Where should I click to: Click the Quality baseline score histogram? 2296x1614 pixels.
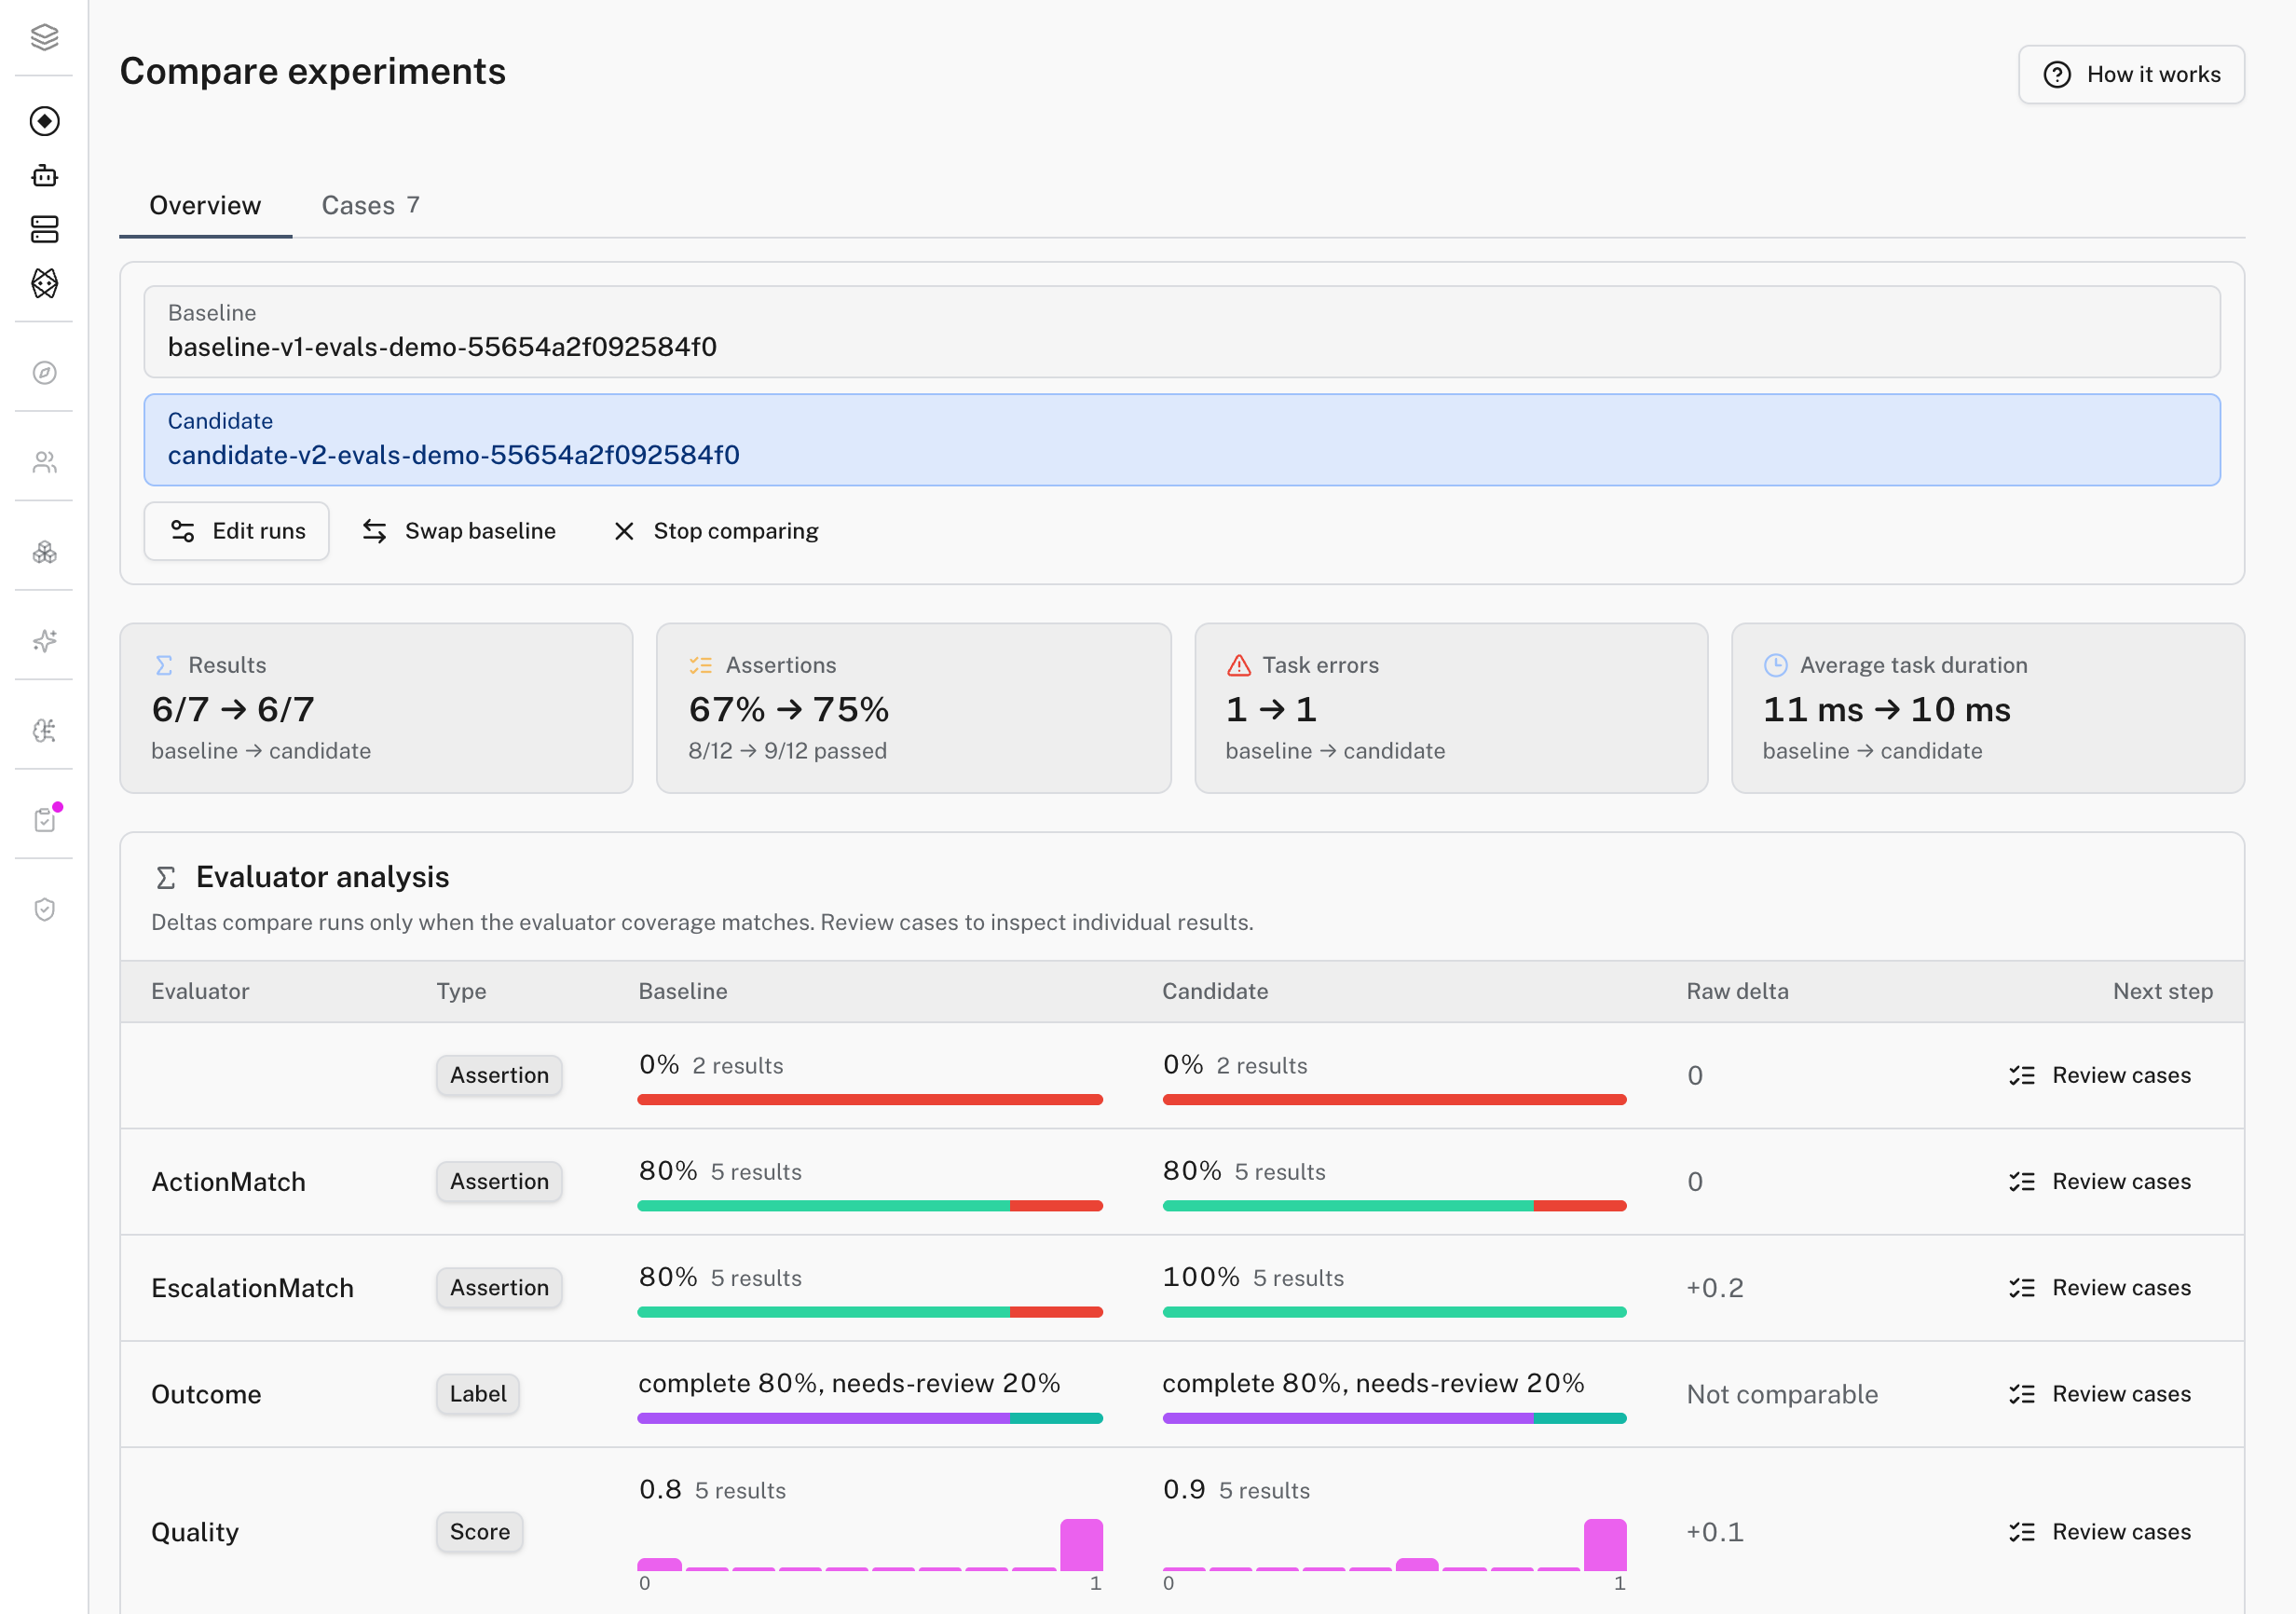coord(870,1545)
